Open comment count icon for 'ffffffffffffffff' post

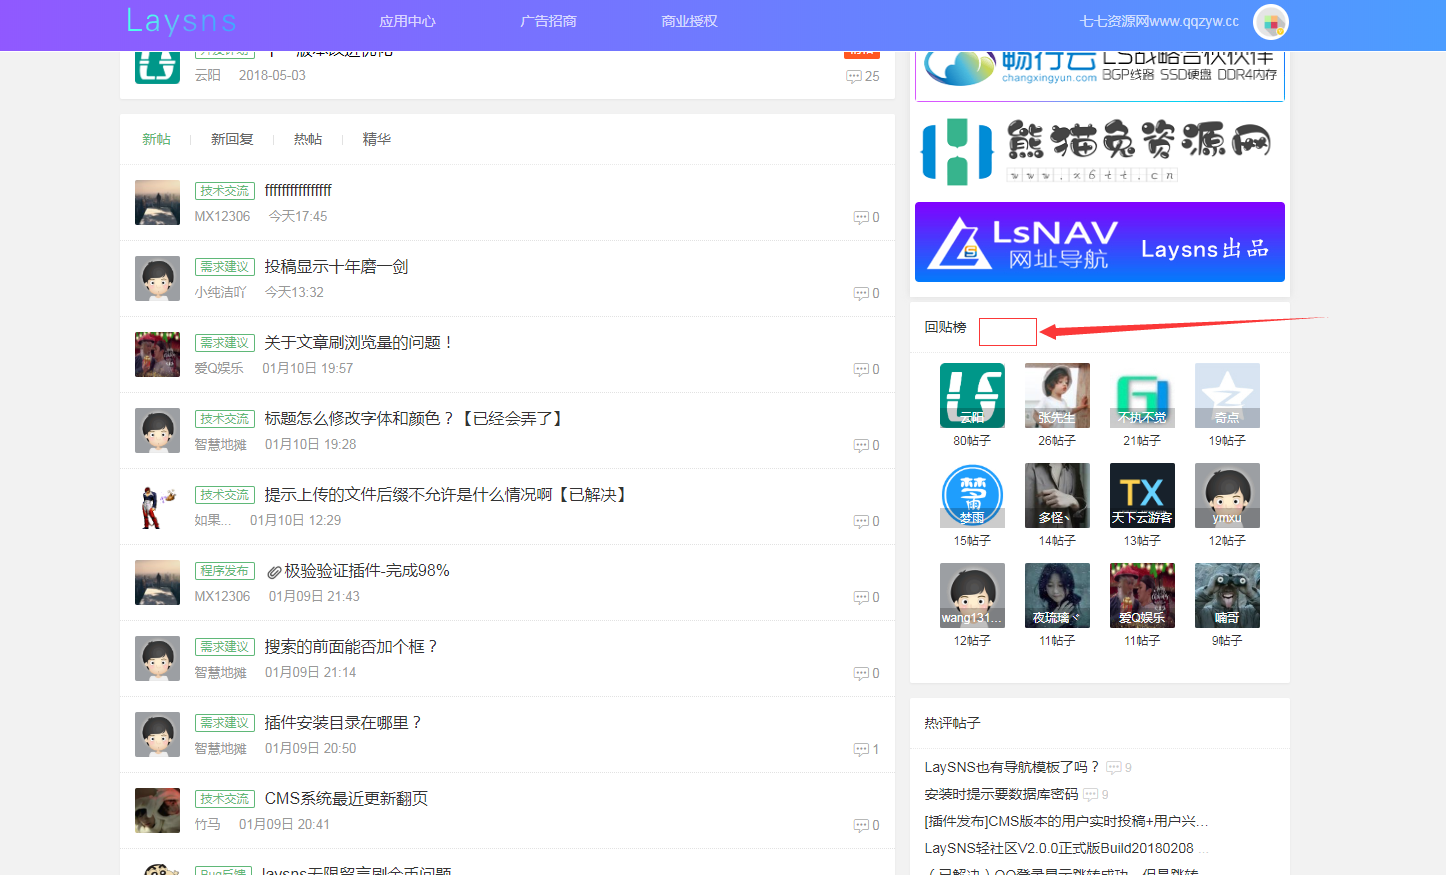861,217
